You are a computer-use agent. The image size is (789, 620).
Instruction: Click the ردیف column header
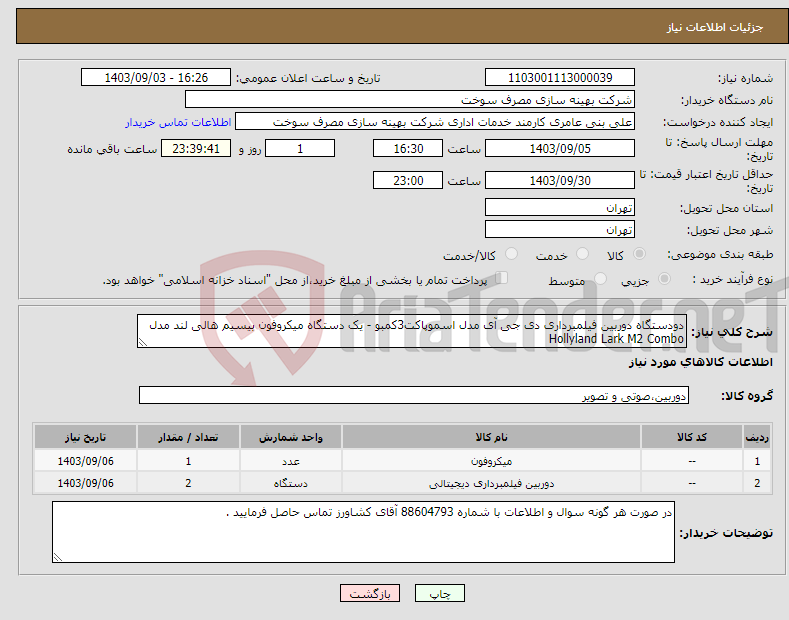pos(757,437)
